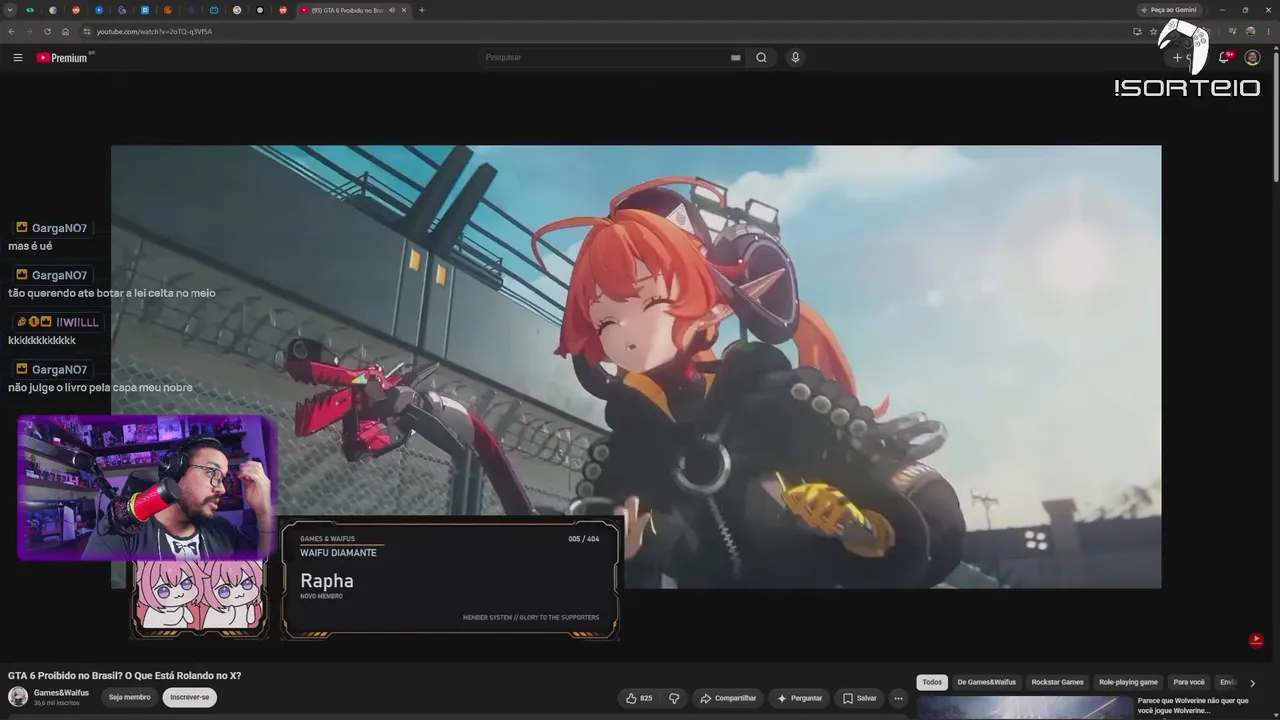This screenshot has height=720, width=1280.
Task: Click the 'Compartilhar' share button
Action: 728,698
